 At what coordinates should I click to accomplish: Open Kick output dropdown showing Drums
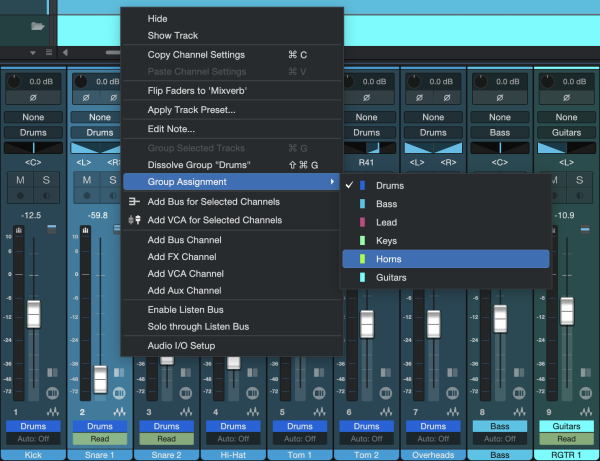33,132
